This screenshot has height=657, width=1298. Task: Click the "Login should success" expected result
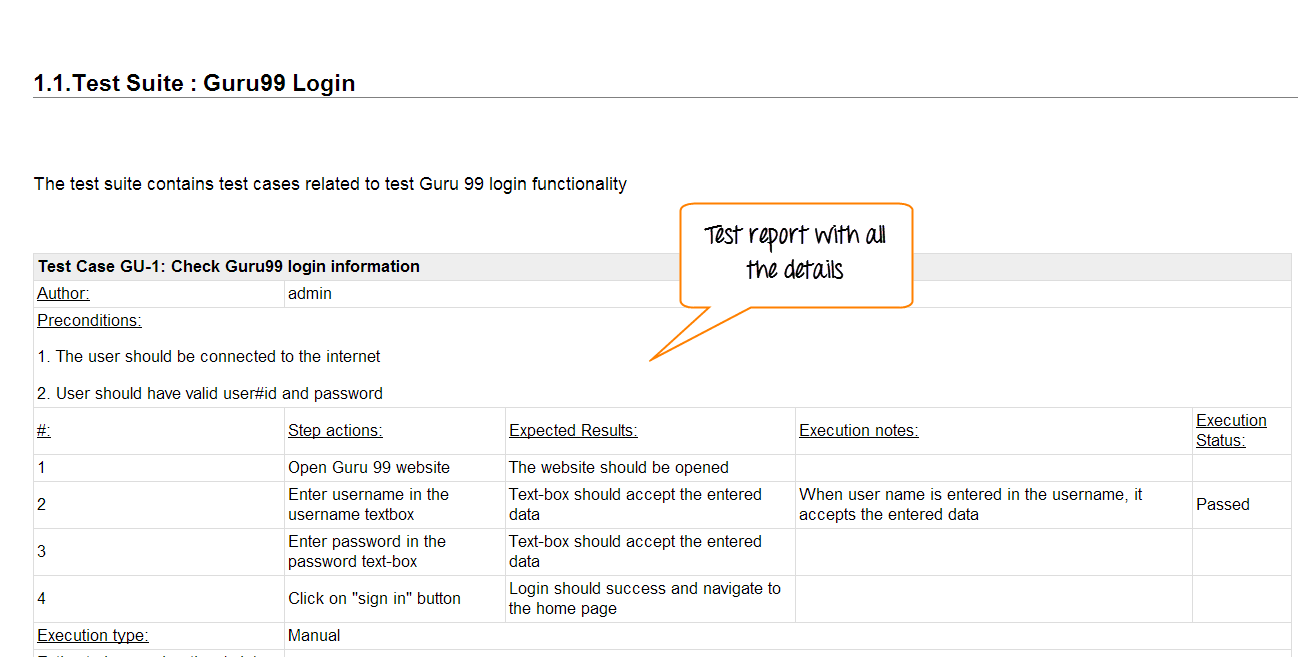point(644,599)
